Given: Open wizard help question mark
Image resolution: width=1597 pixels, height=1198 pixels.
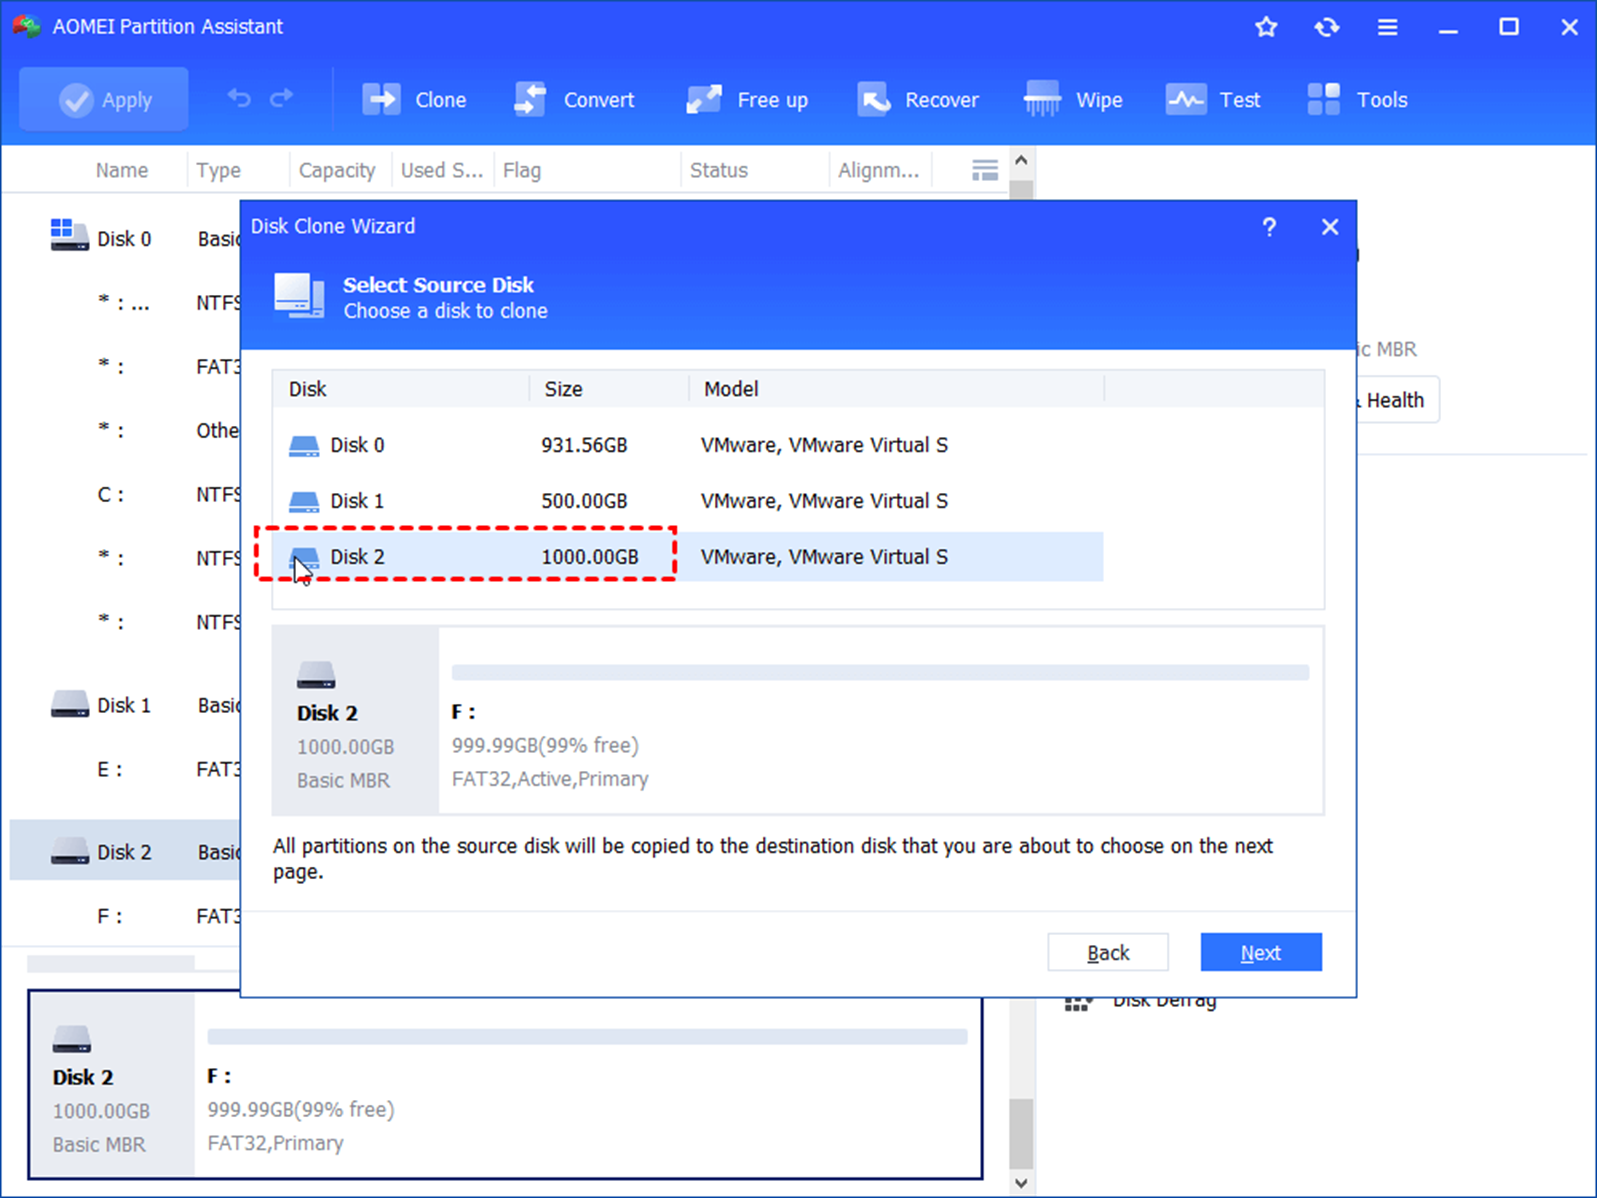Looking at the screenshot, I should 1269,227.
